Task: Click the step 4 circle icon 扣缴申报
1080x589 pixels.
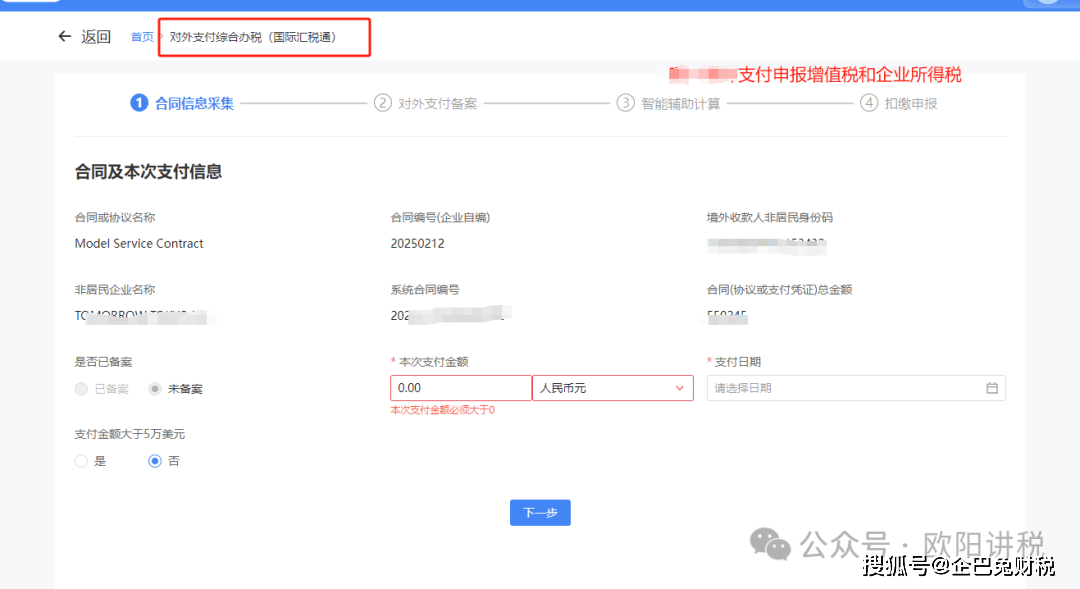Action: 868,103
